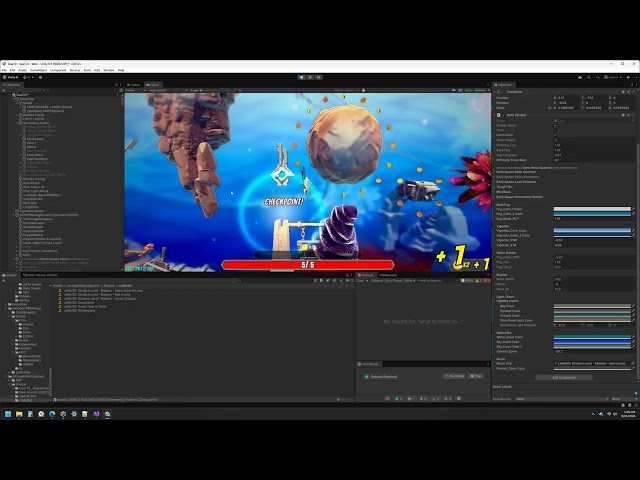Open the Layers dropdown
The width and height of the screenshot is (640, 480).
pyautogui.click(x=613, y=77)
